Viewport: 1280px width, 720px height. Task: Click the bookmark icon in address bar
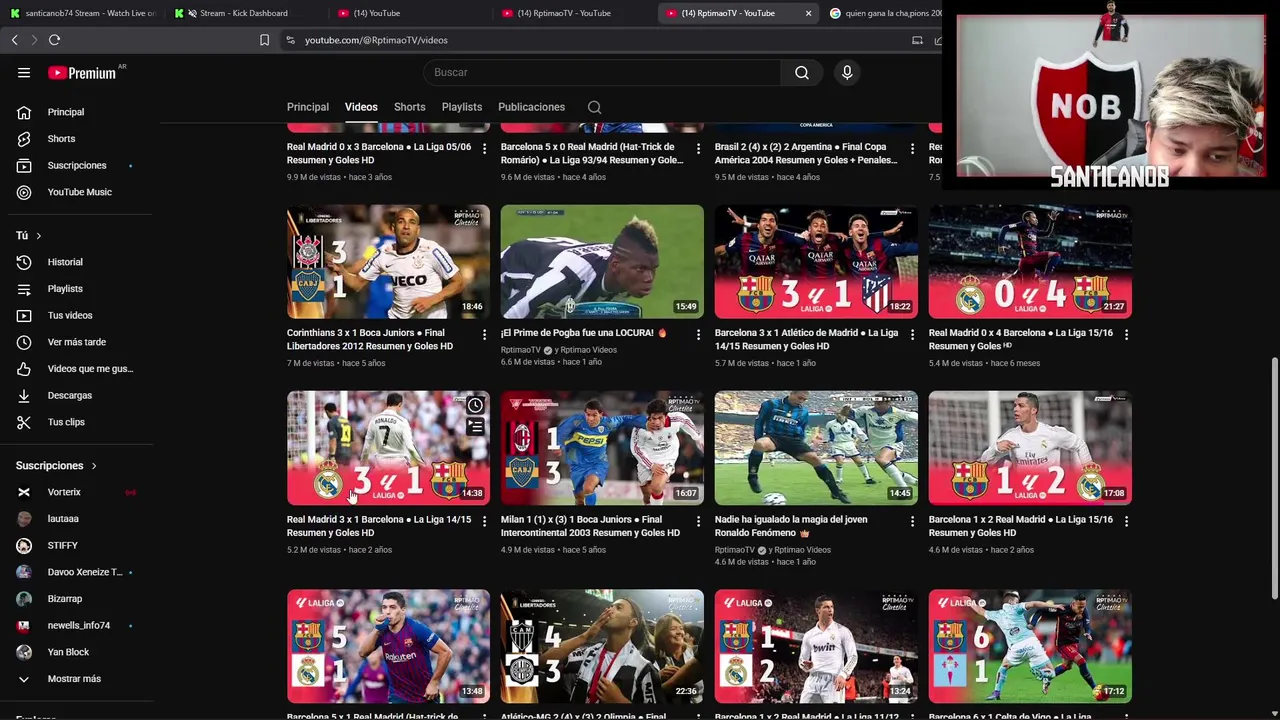pyautogui.click(x=264, y=40)
